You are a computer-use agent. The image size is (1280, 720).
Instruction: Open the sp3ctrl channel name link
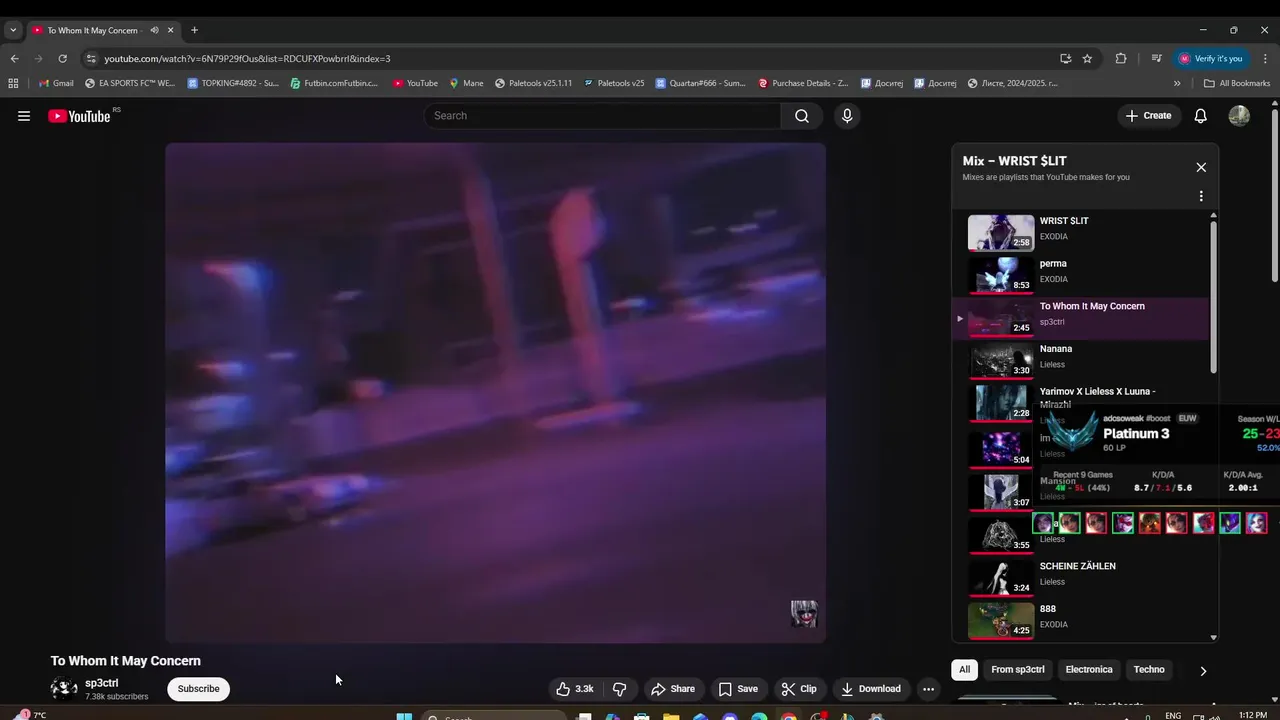click(x=102, y=683)
